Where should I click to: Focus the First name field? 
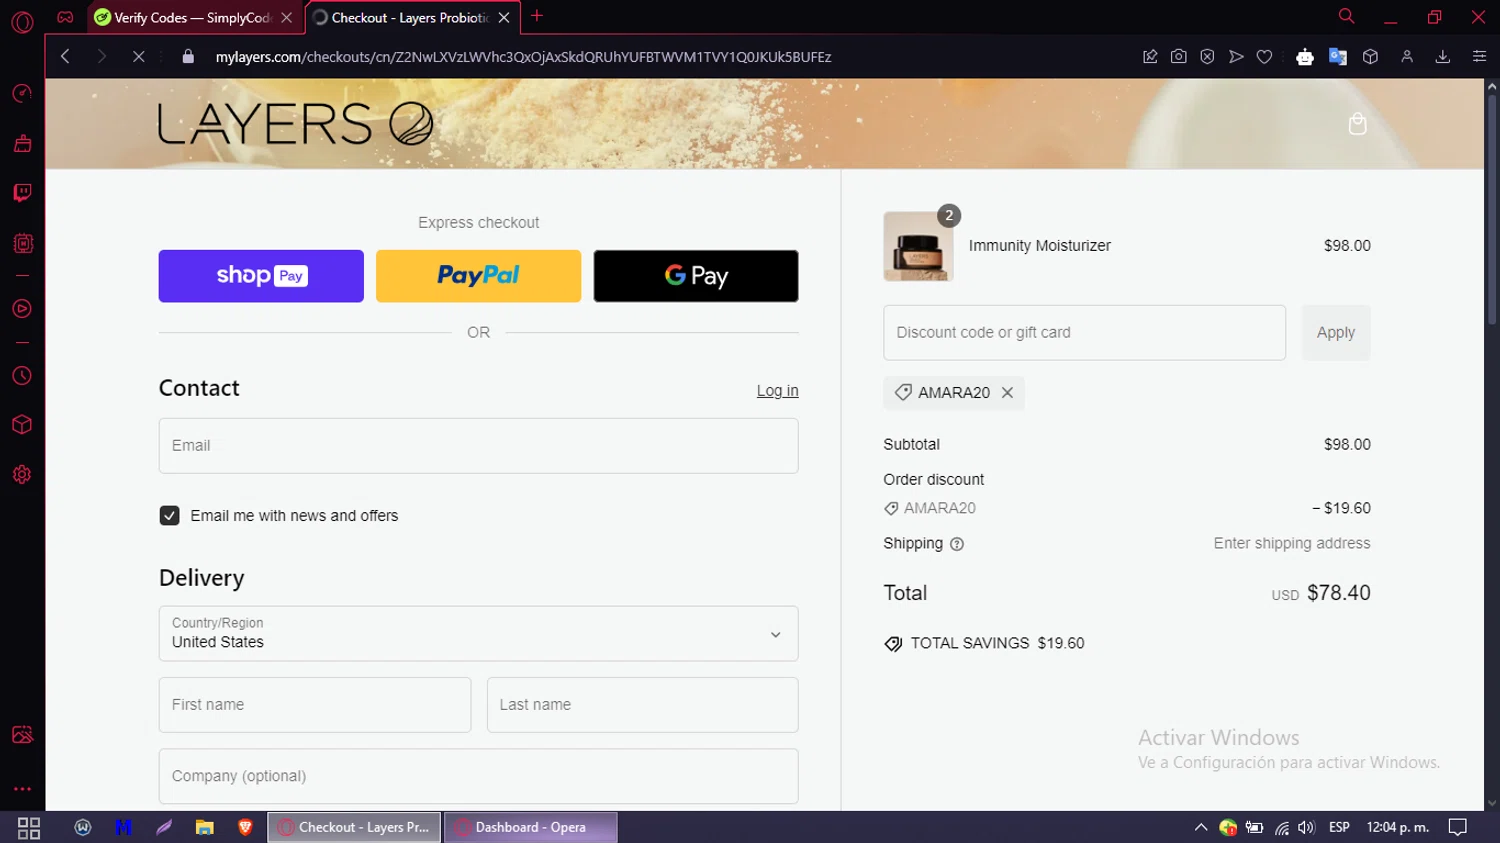[x=315, y=705]
